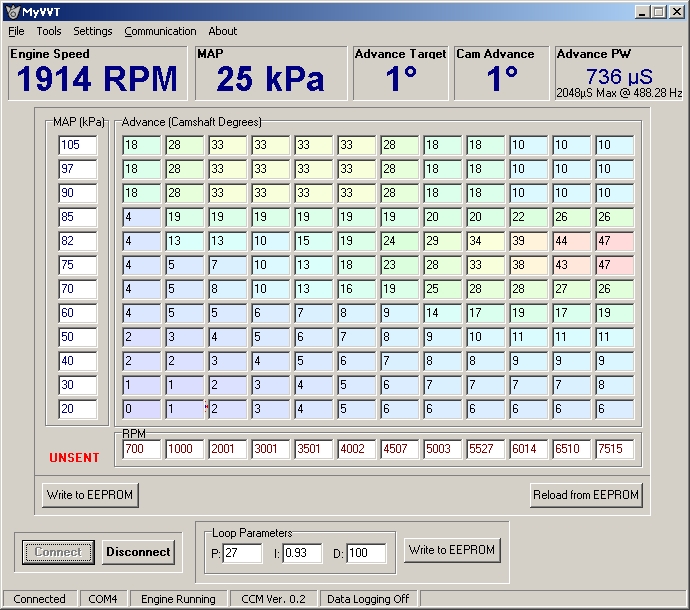Click advance cell 22 in the 85 kPa row
Image resolution: width=690 pixels, height=610 pixels.
coord(529,217)
